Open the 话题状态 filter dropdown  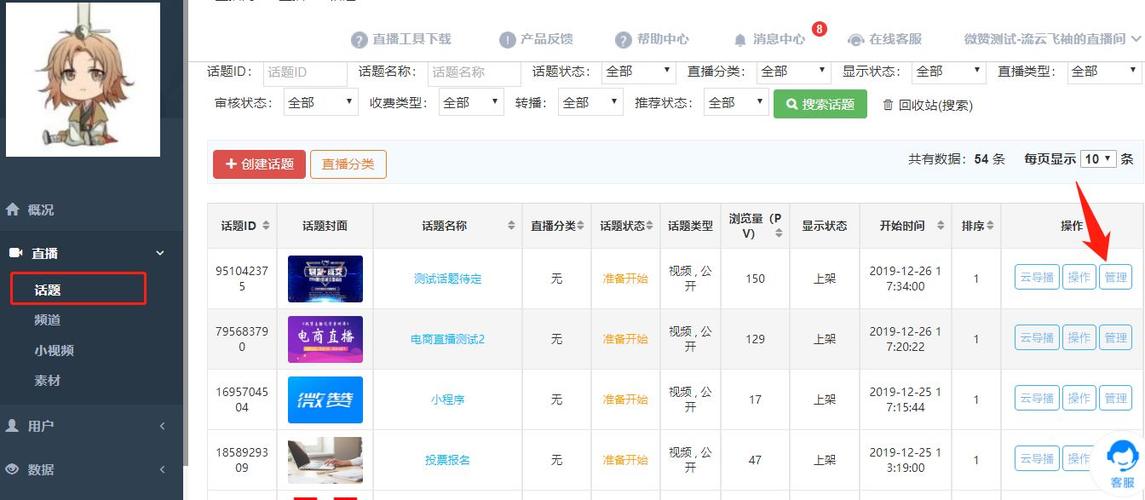click(x=638, y=72)
